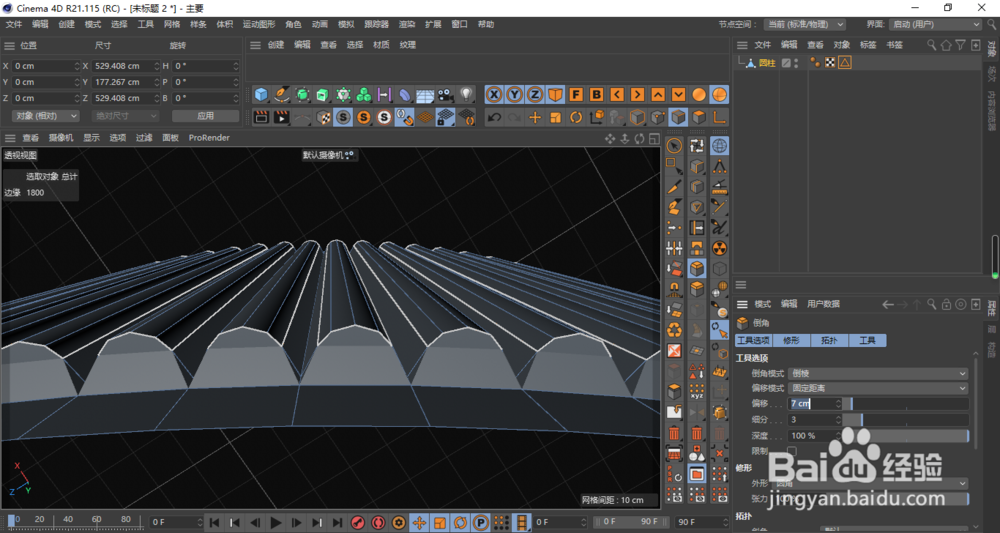Screen dimensions: 1000x533
Task: Open the 界面 layout dropdown
Action: pos(934,24)
